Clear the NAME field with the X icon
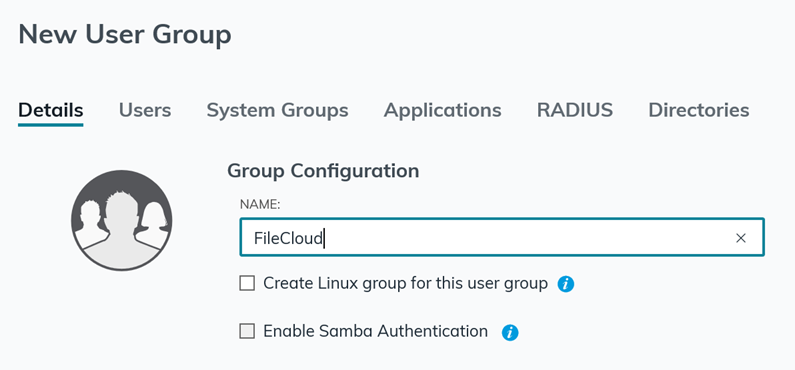The width and height of the screenshot is (795, 370). (741, 238)
